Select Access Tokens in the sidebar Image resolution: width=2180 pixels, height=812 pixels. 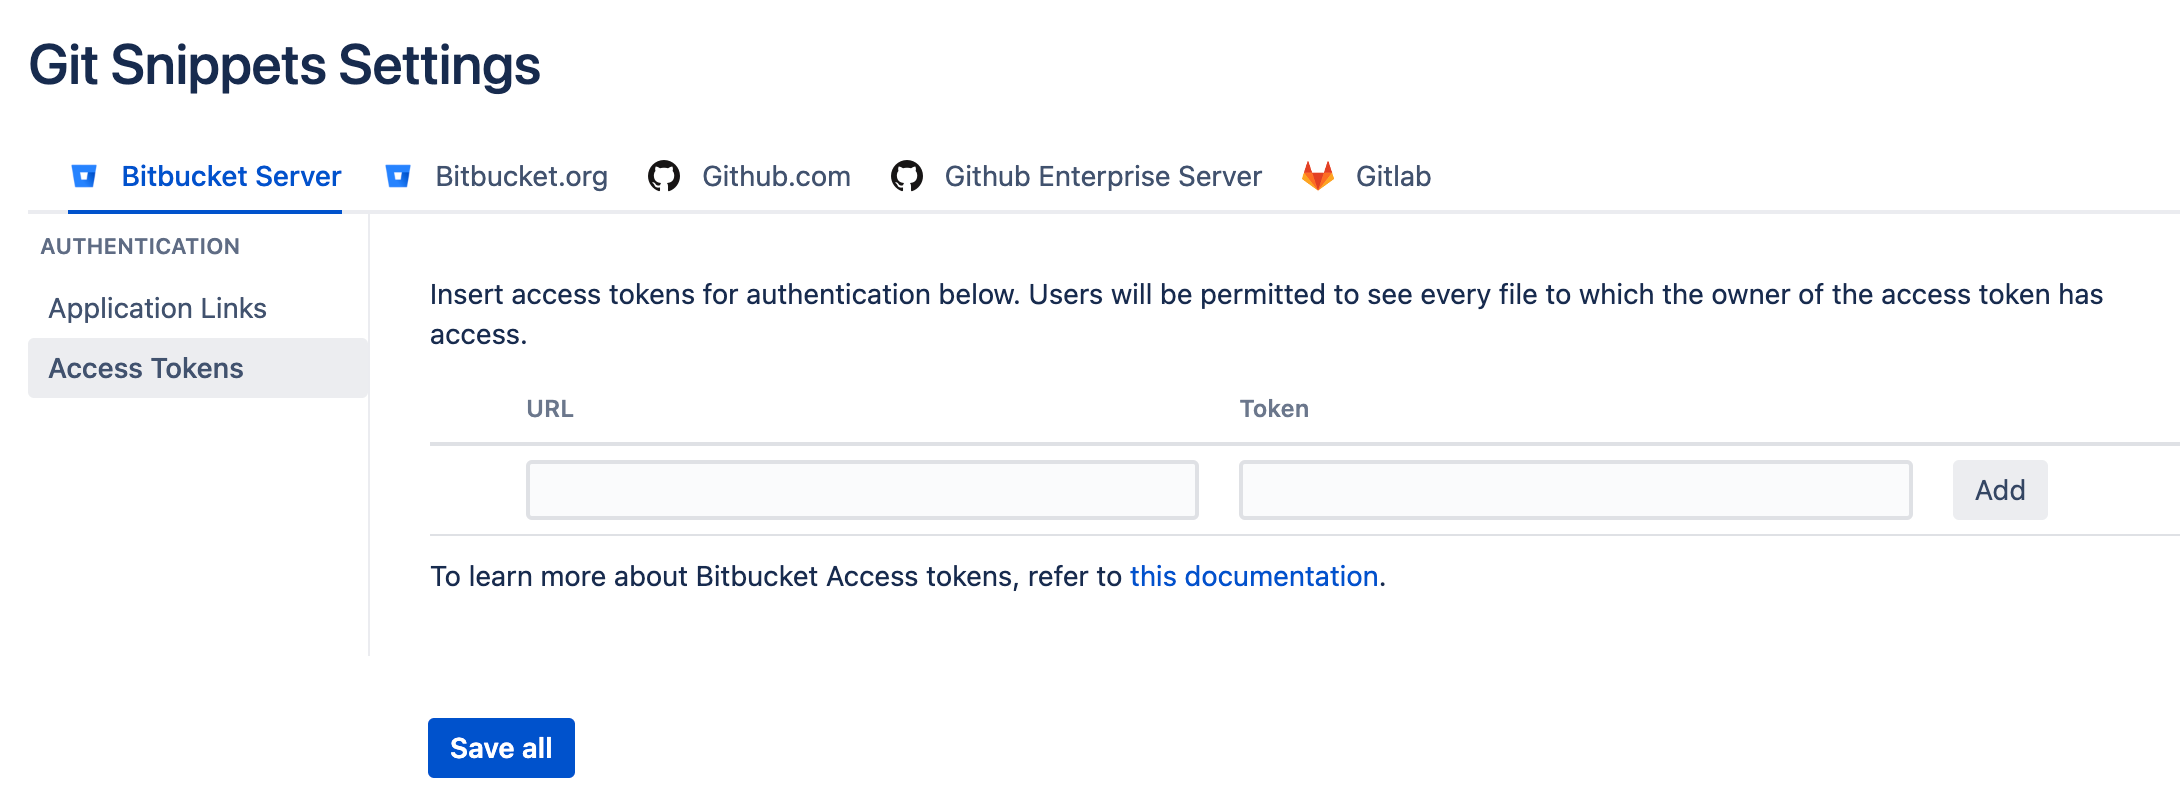click(x=146, y=368)
